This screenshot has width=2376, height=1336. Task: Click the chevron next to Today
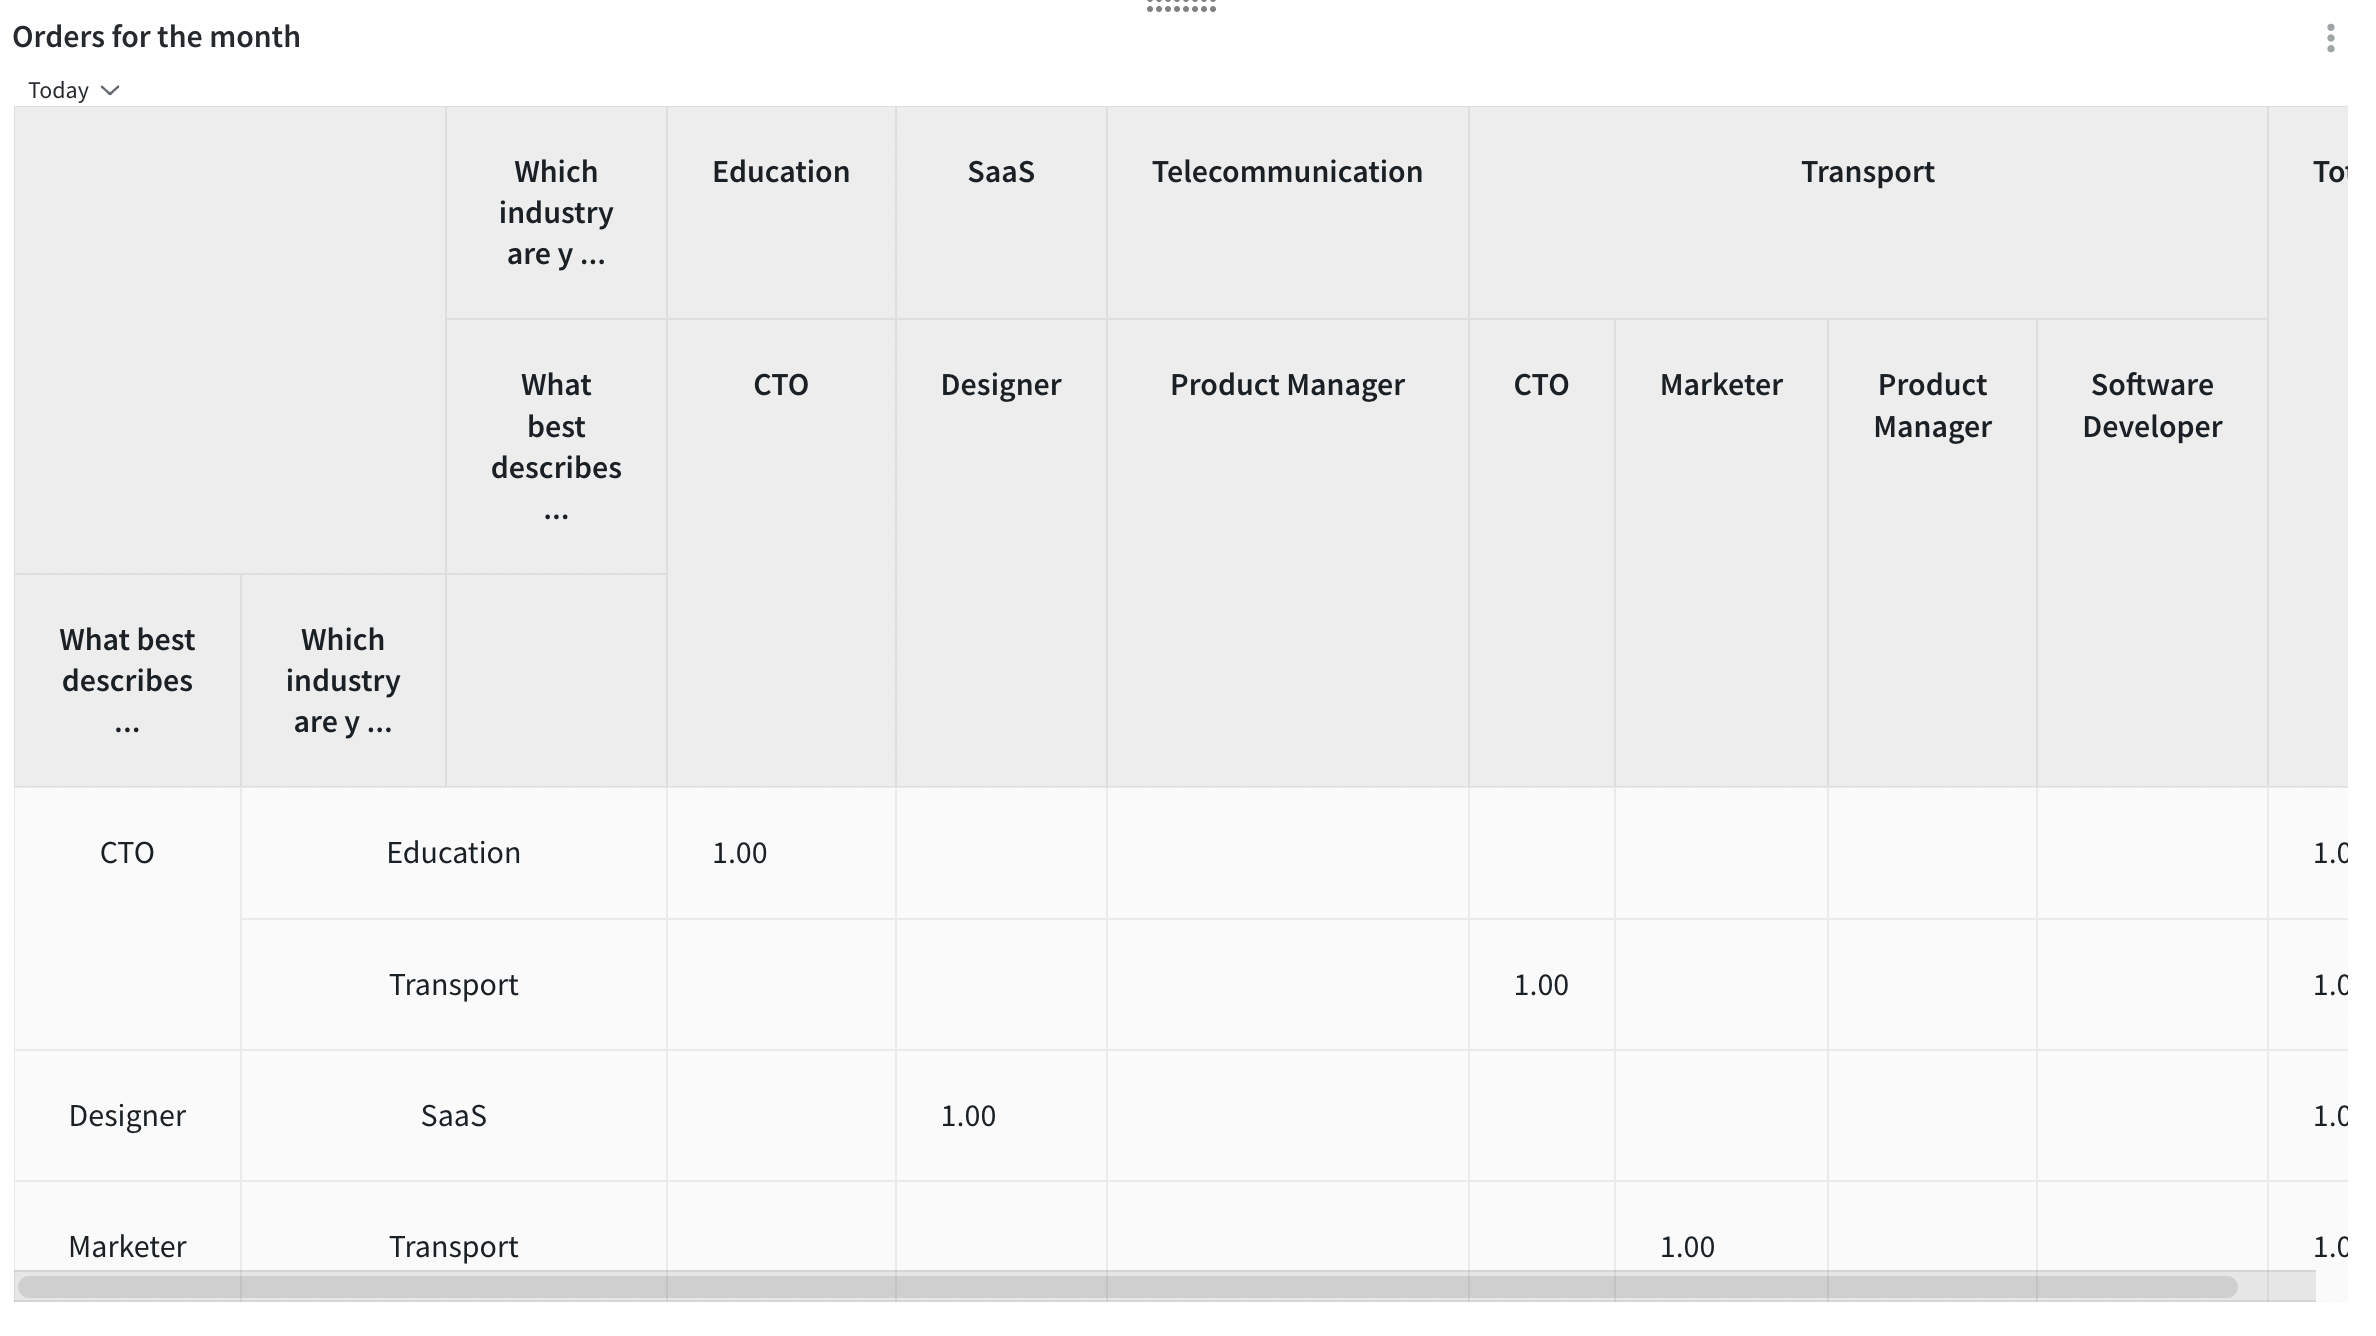coord(111,90)
